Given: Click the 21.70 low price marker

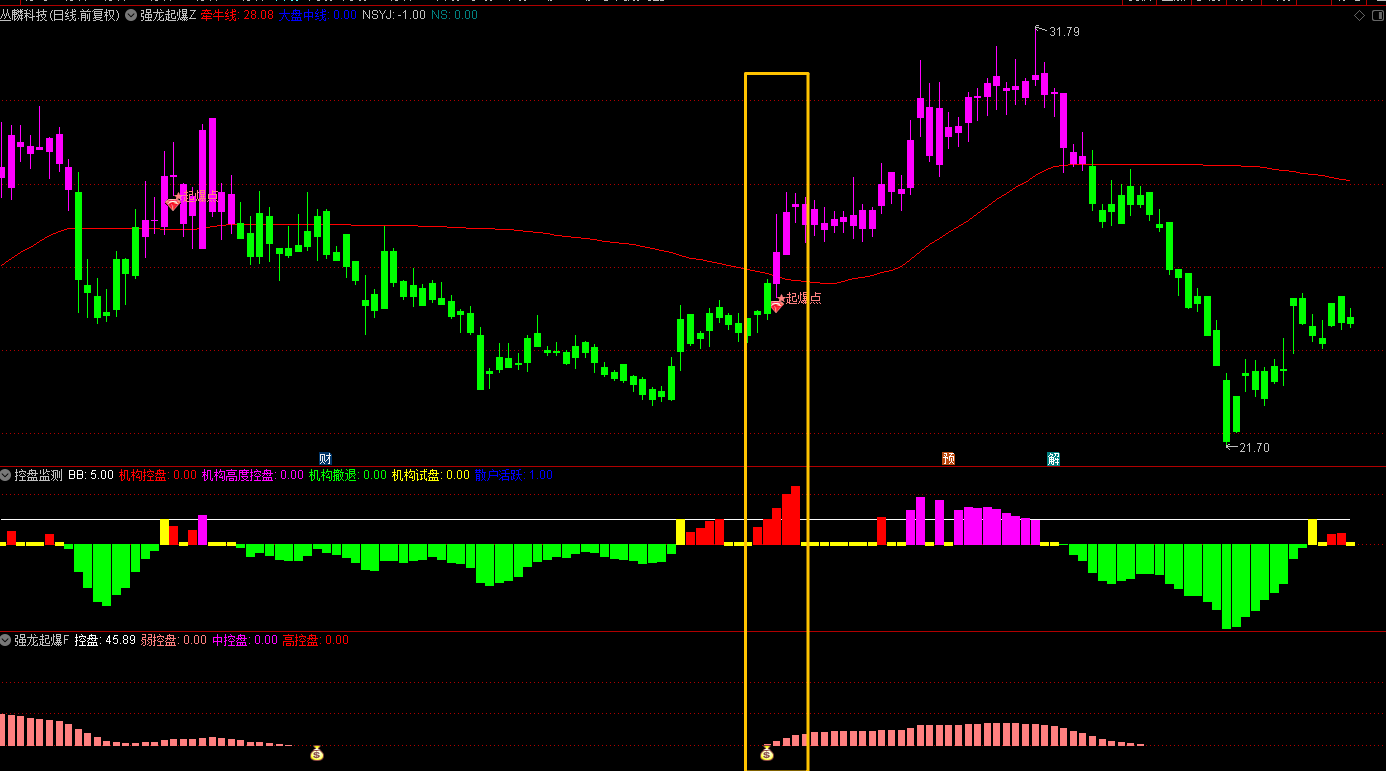Looking at the screenshot, I should 1253,447.
